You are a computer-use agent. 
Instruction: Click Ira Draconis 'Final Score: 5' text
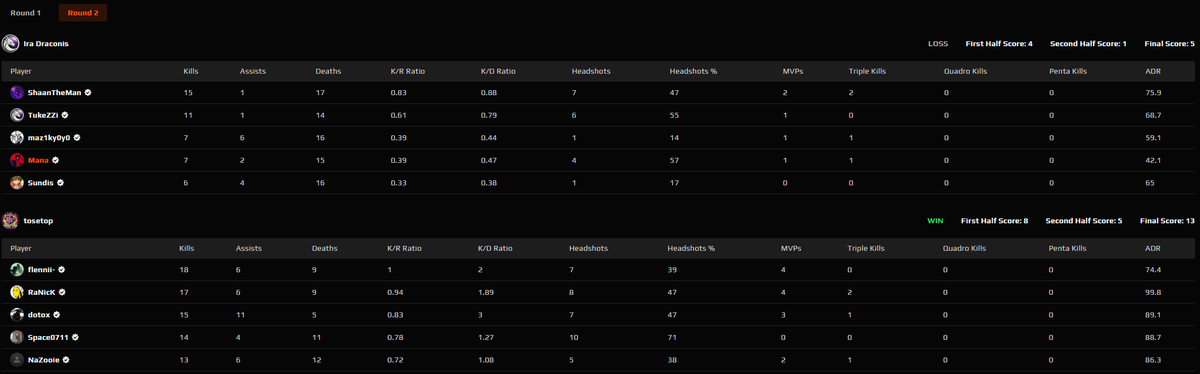[x=1170, y=44]
